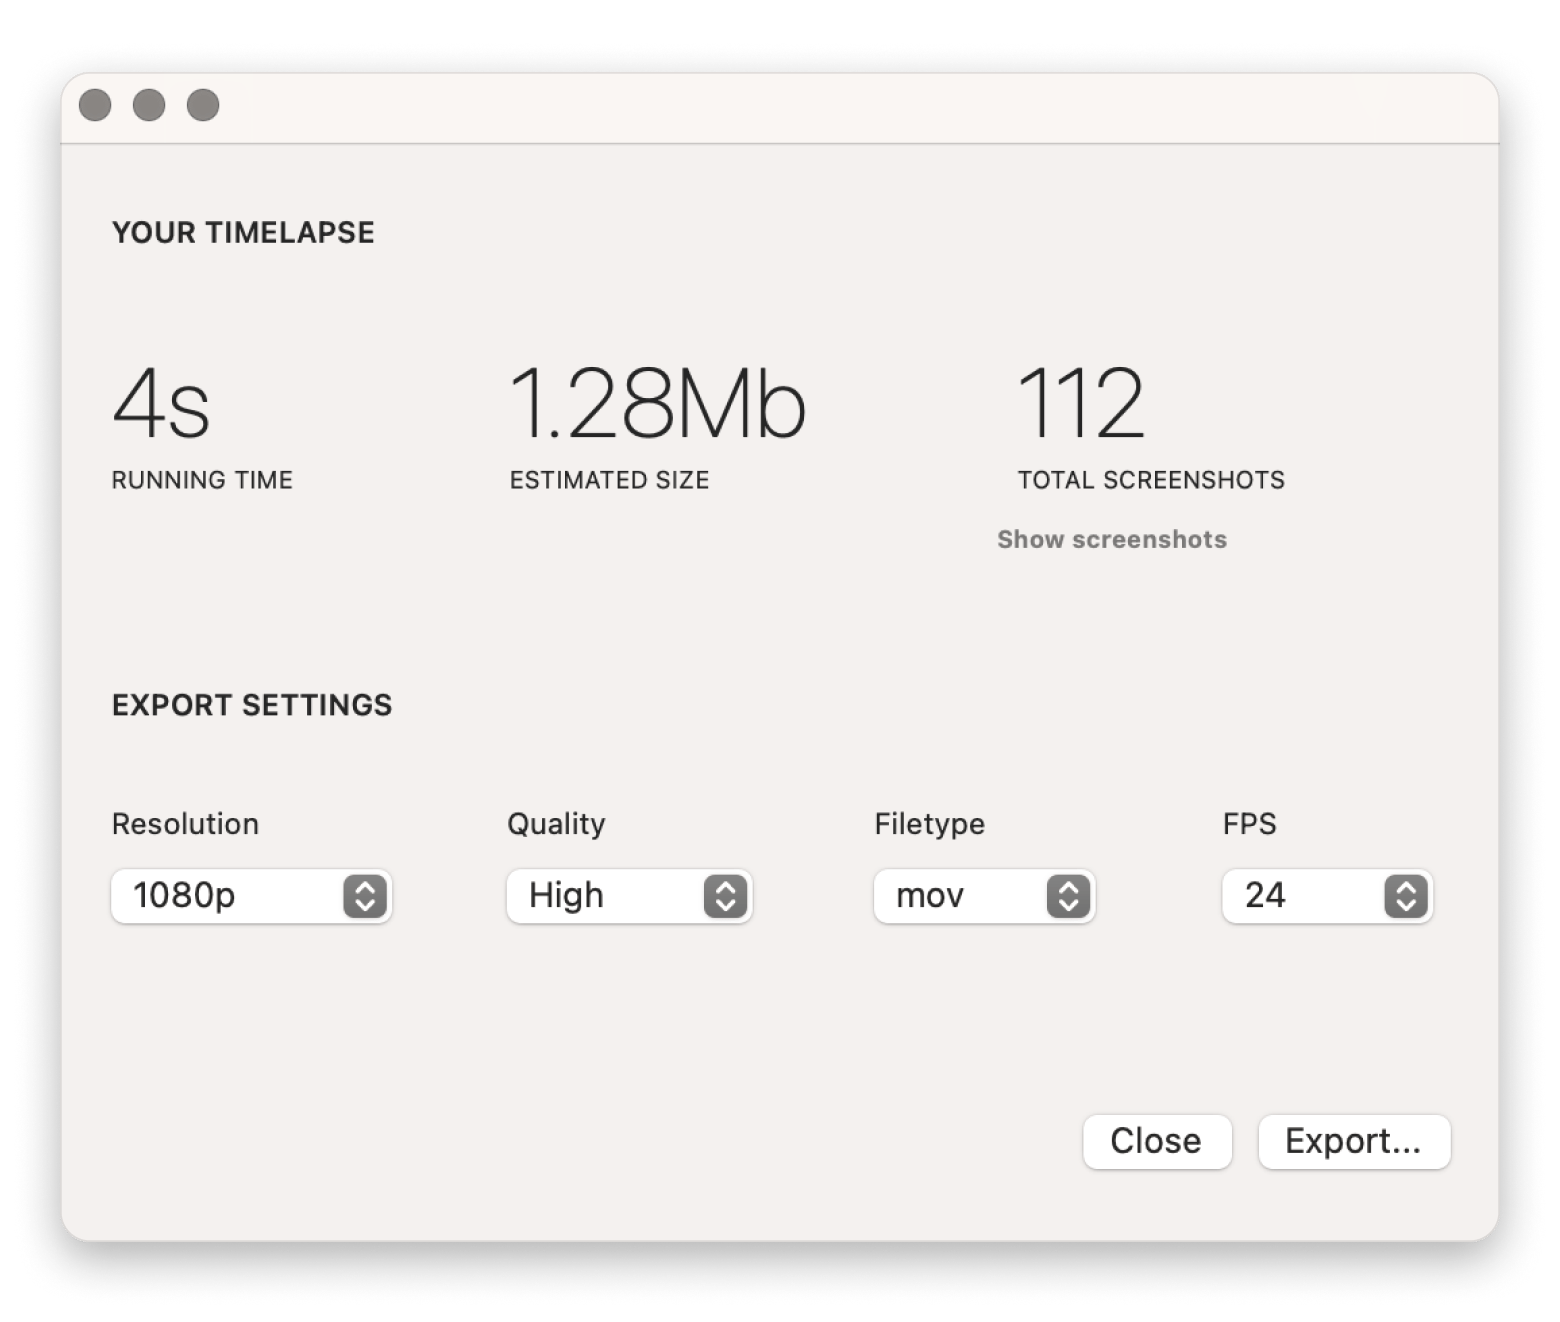Click the 1.28Mb estimated size value
Viewport: 1560px width, 1322px height.
click(657, 404)
